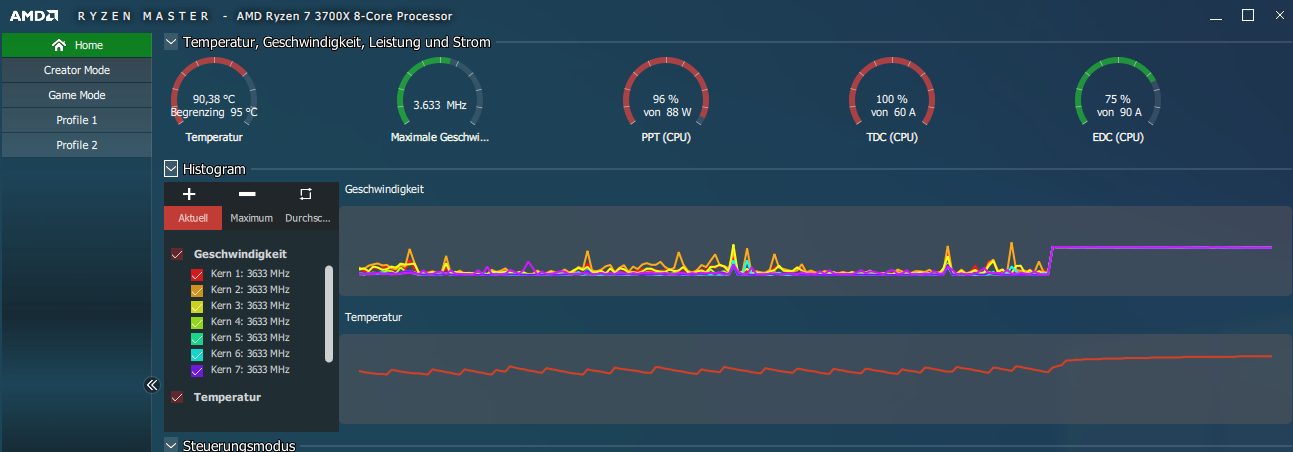The image size is (1293, 452).
Task: Click the Geschwindigkeit graph area
Action: tap(815, 250)
